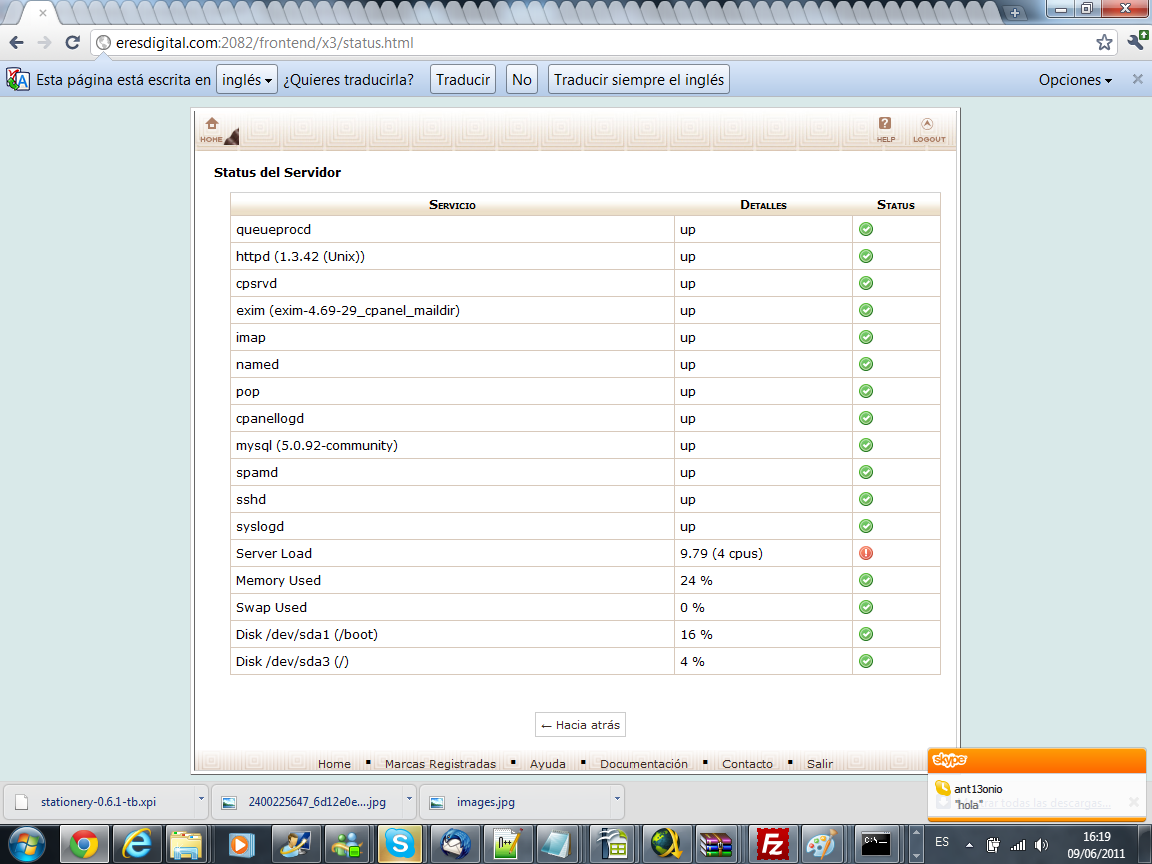The image size is (1152, 864).
Task: Open the Opciones translation dropdown
Action: (x=1075, y=80)
